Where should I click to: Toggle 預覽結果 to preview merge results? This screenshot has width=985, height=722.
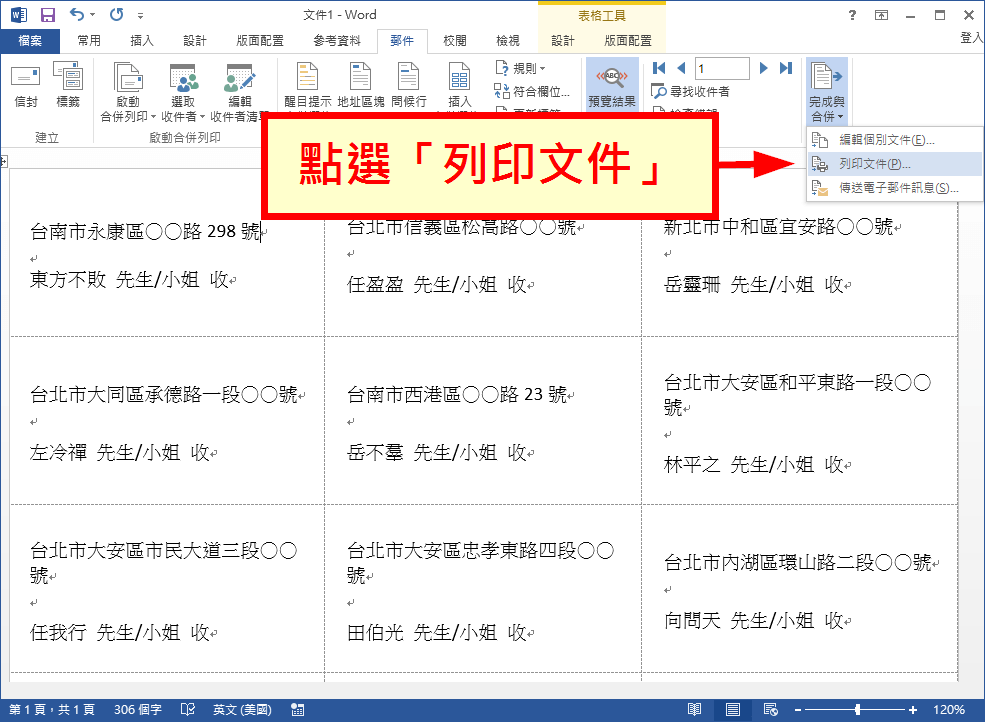tap(611, 85)
